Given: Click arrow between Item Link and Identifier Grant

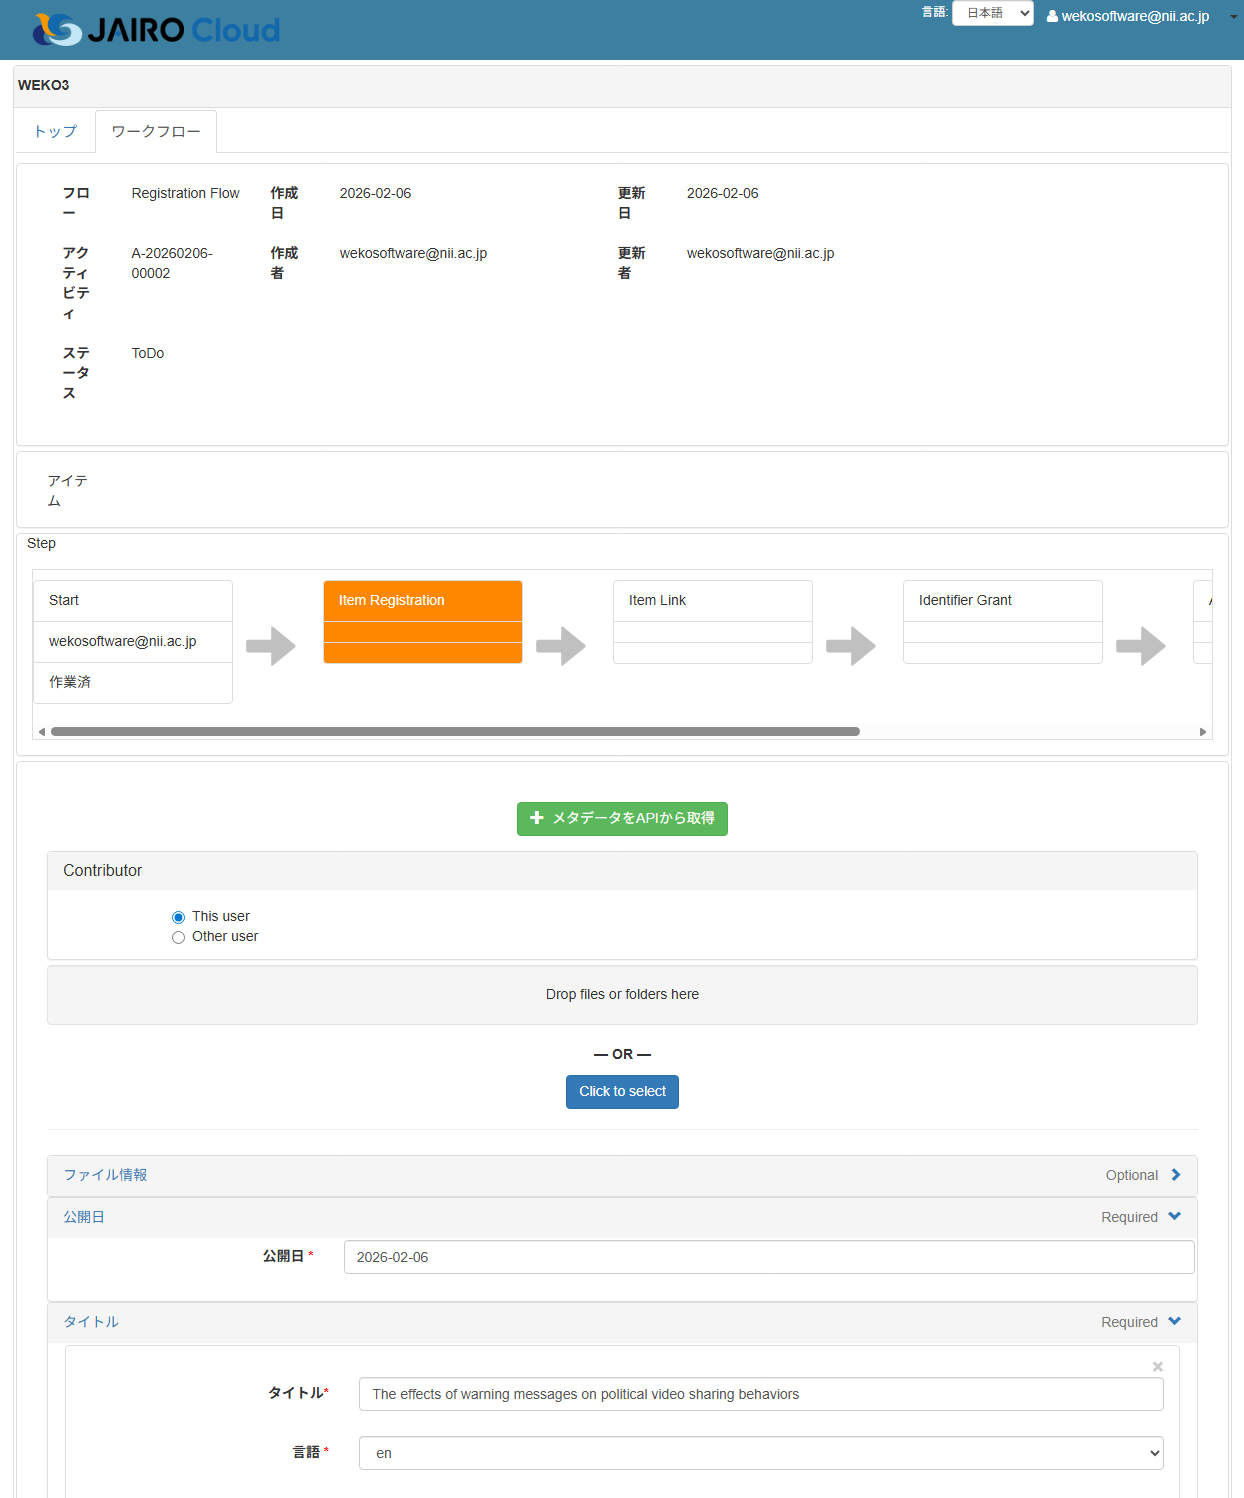Looking at the screenshot, I should (x=851, y=646).
